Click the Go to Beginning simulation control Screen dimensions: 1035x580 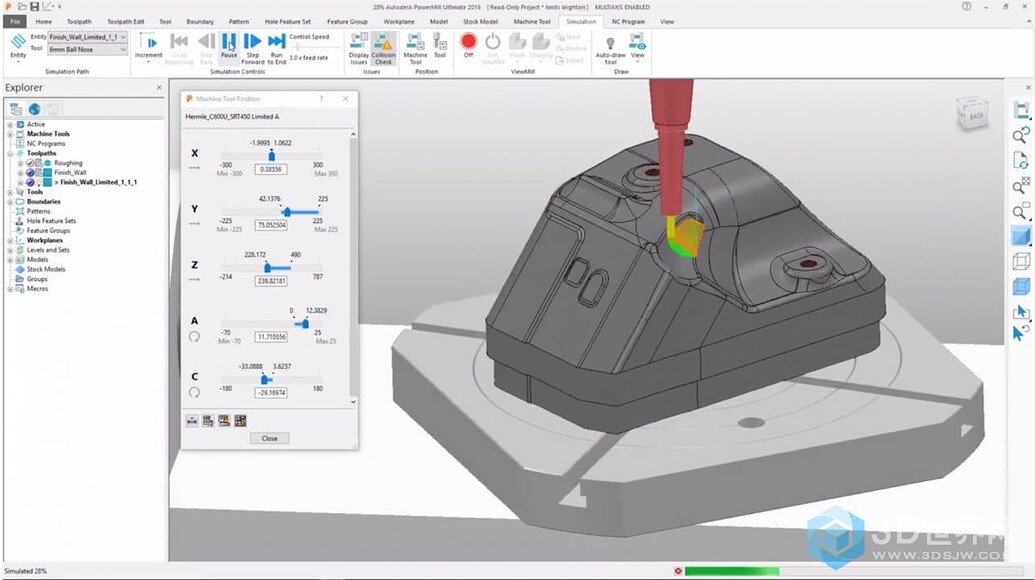pyautogui.click(x=177, y=42)
